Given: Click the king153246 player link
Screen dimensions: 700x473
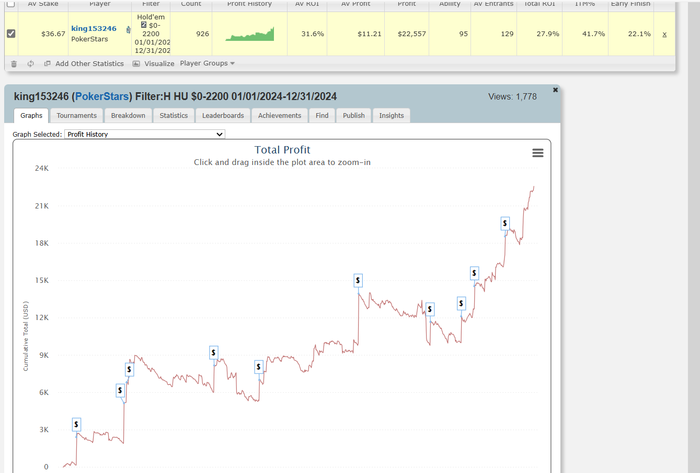Looking at the screenshot, I should pyautogui.click(x=94, y=29).
